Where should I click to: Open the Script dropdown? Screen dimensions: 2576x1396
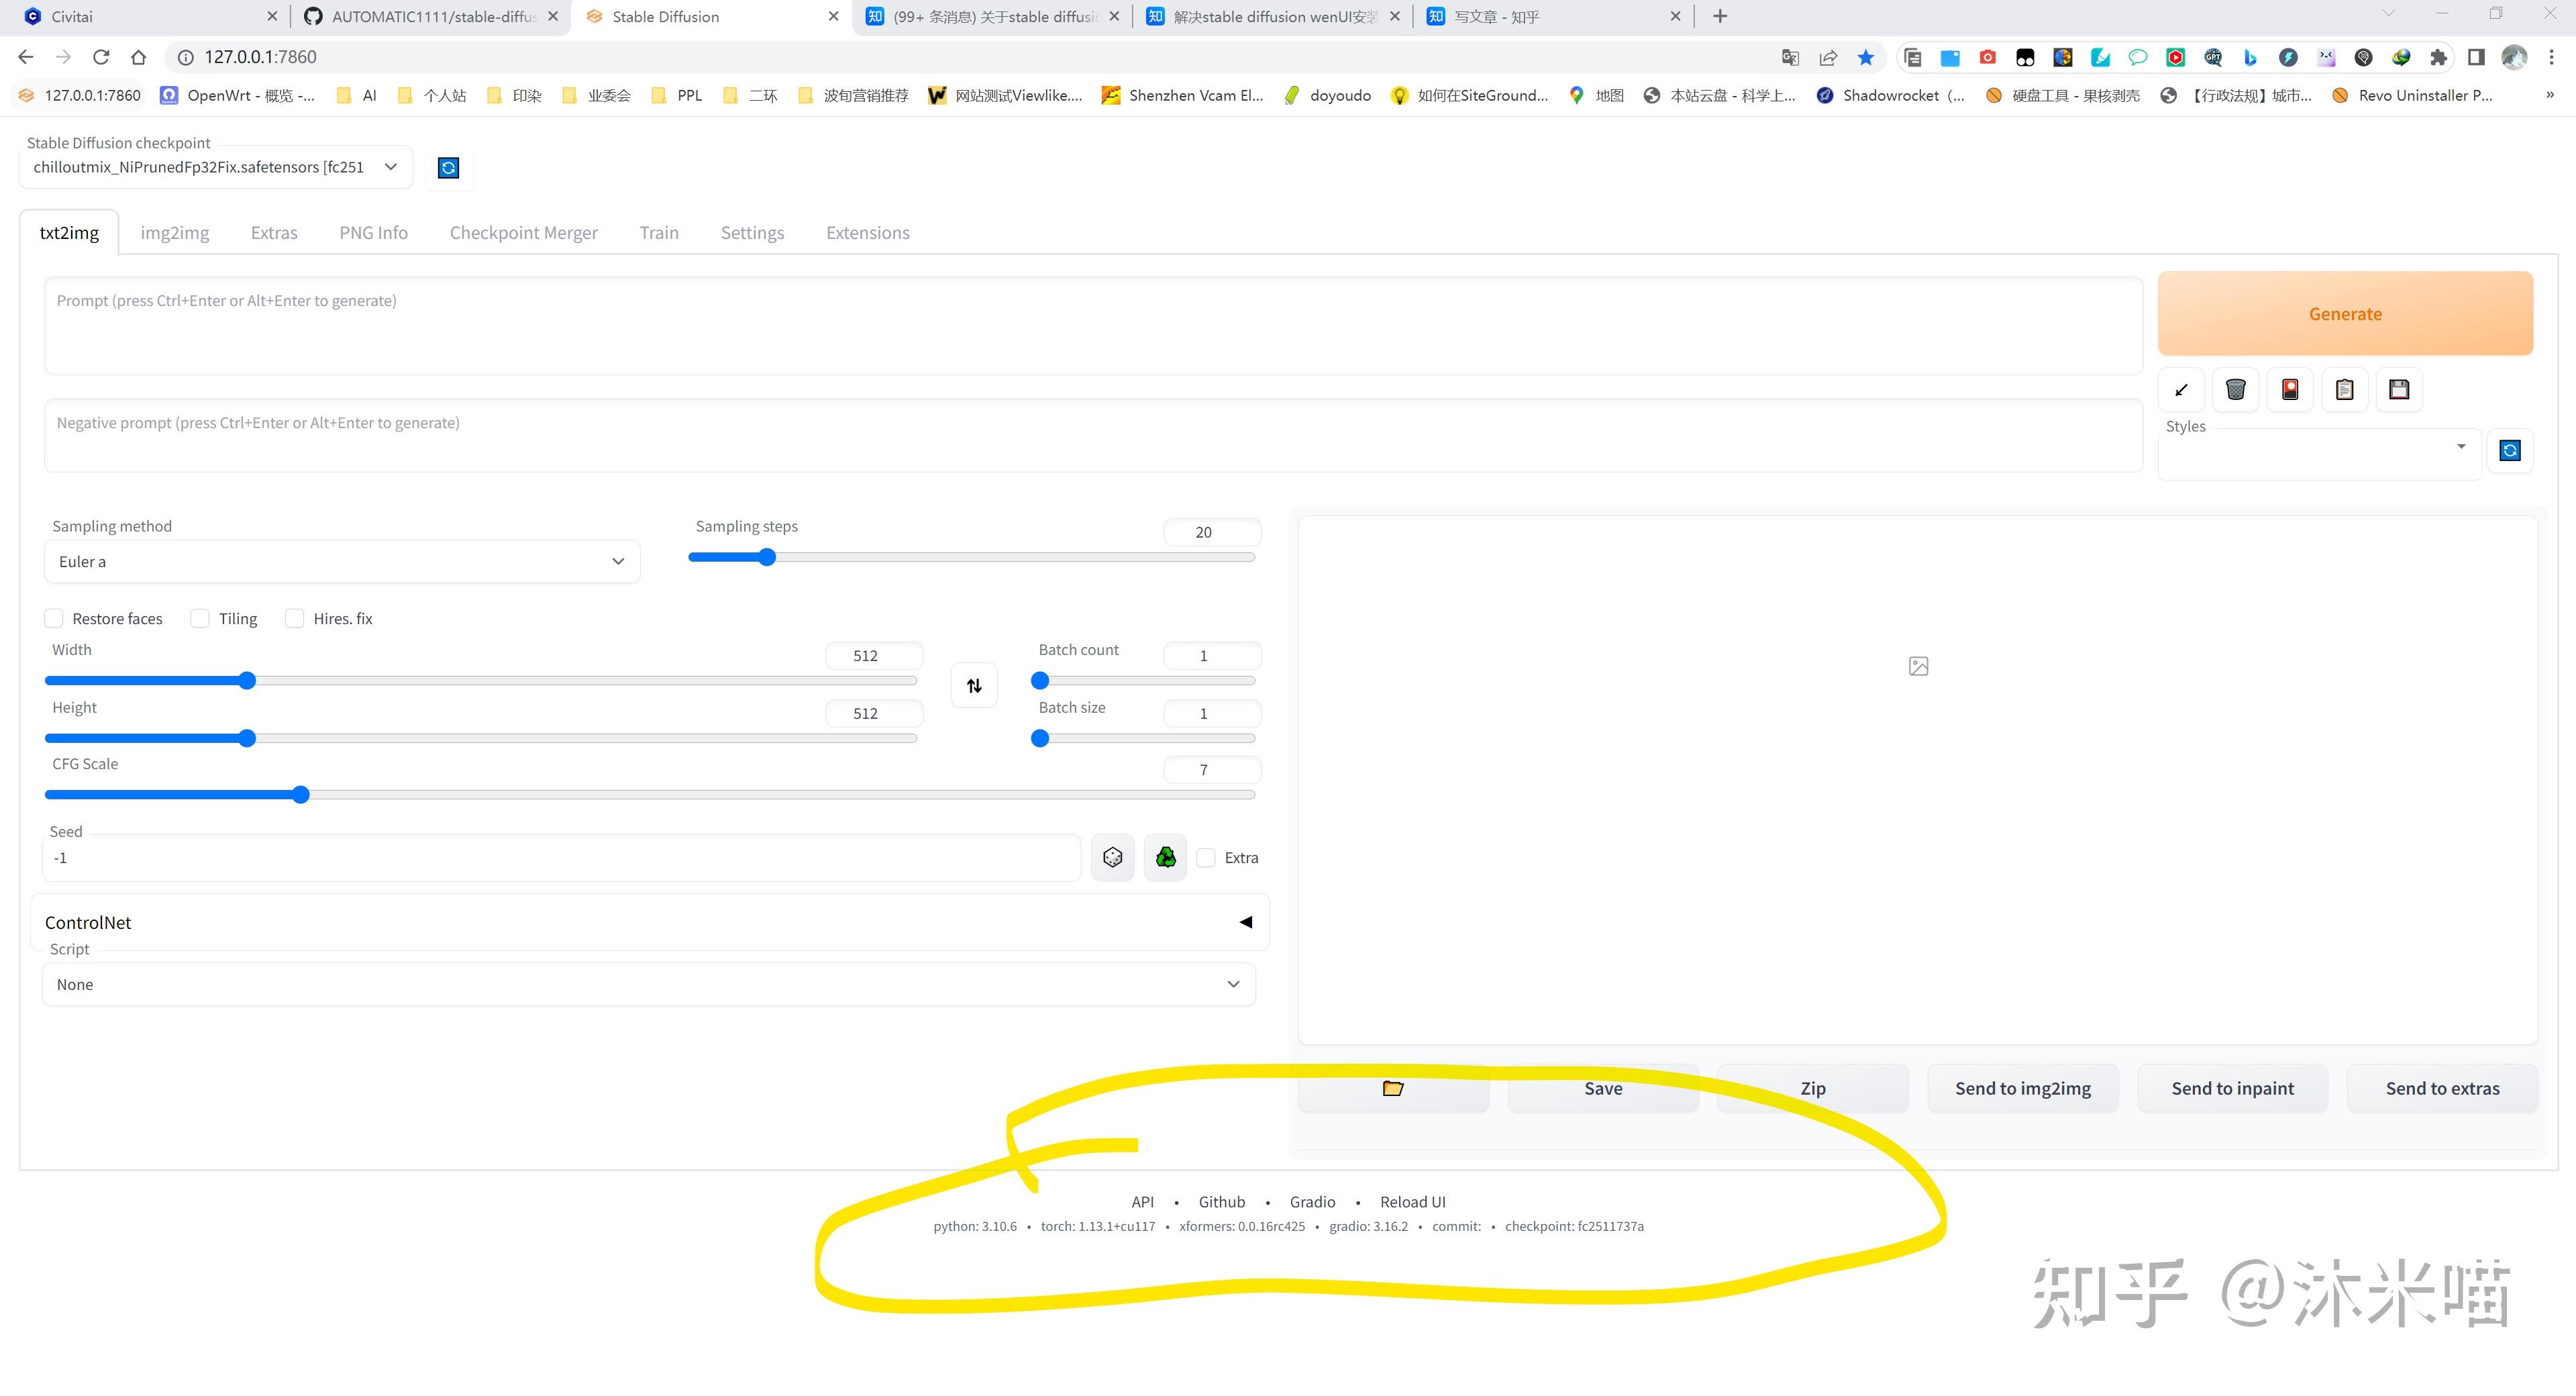click(649, 984)
